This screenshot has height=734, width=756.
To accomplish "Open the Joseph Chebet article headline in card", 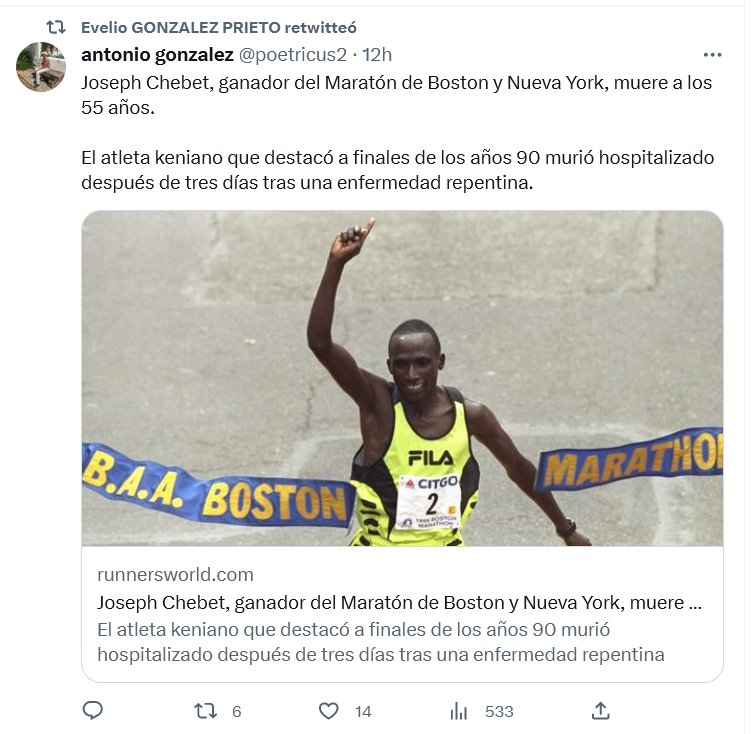I will click(x=399, y=602).
